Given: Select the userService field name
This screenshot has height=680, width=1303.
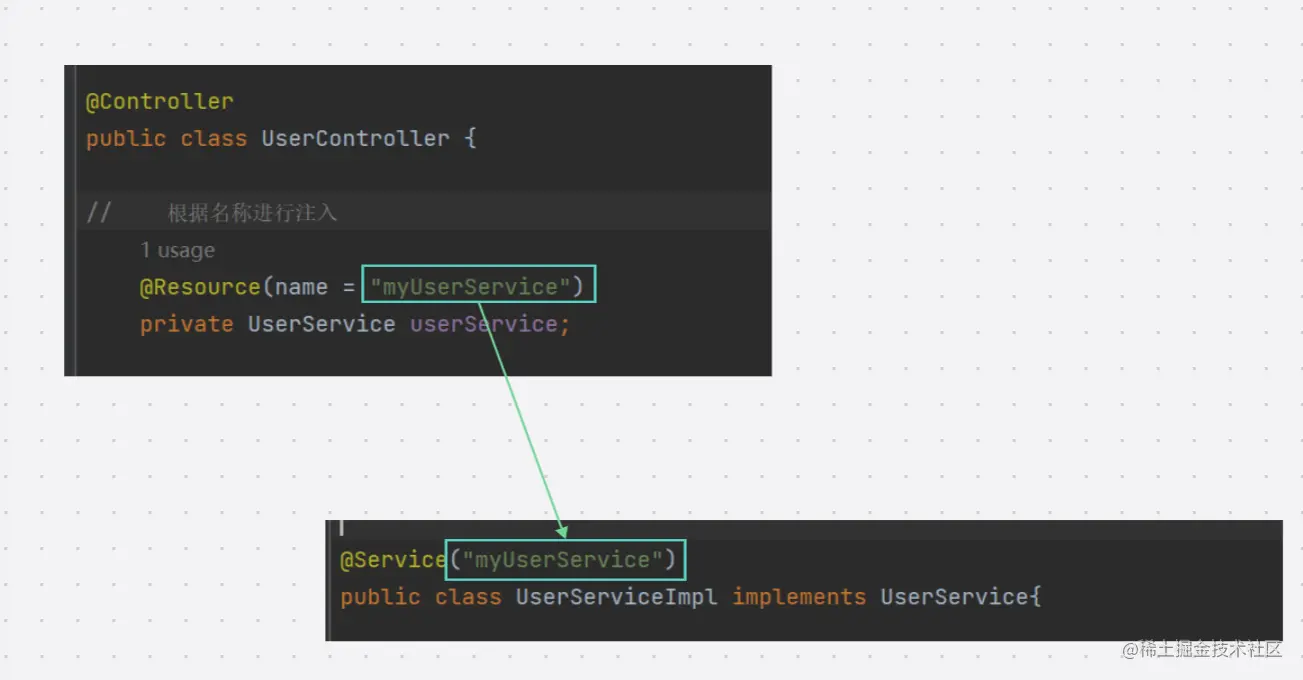Looking at the screenshot, I should point(483,324).
